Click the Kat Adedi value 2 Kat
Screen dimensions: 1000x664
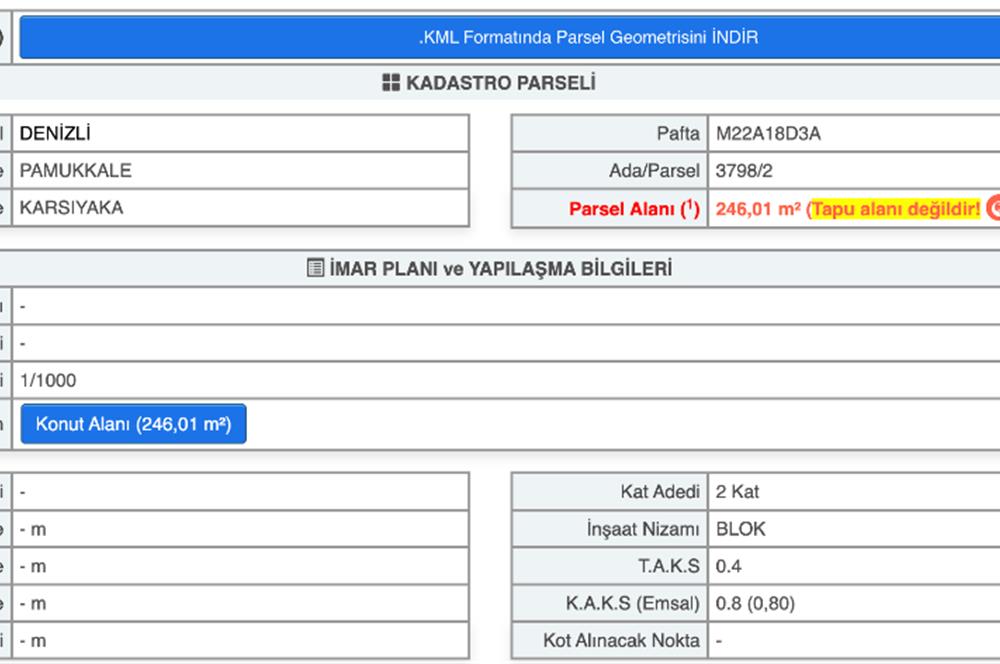(738, 492)
